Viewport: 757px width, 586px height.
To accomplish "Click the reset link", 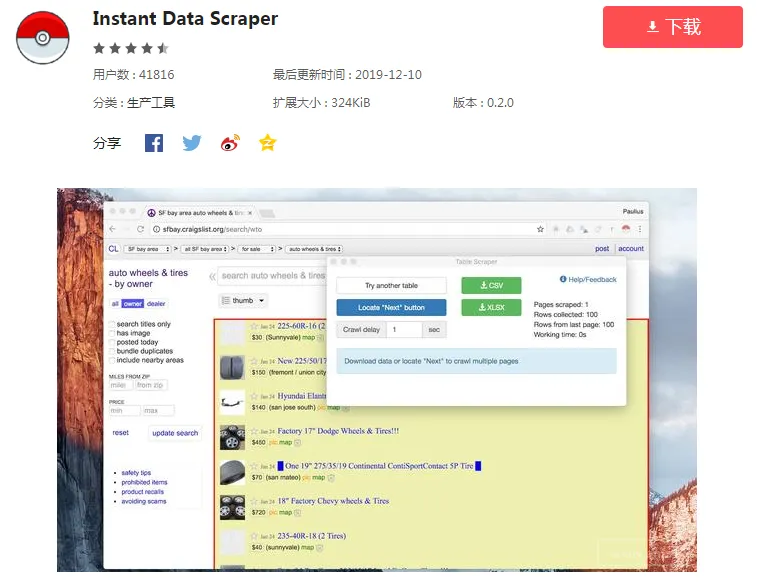I will click(121, 433).
